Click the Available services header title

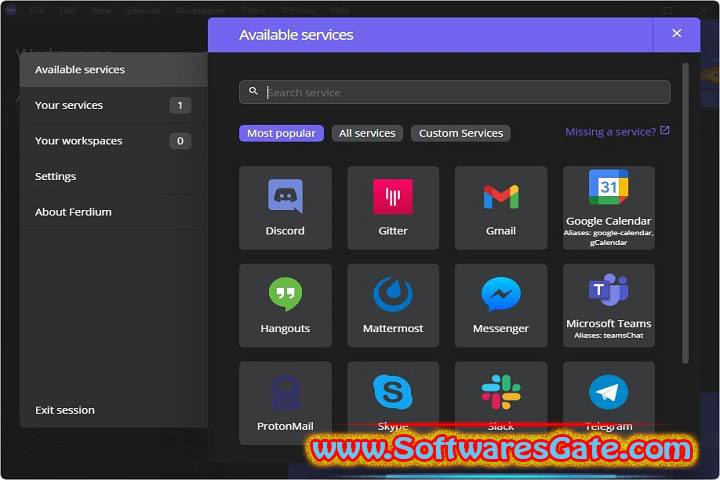[296, 35]
